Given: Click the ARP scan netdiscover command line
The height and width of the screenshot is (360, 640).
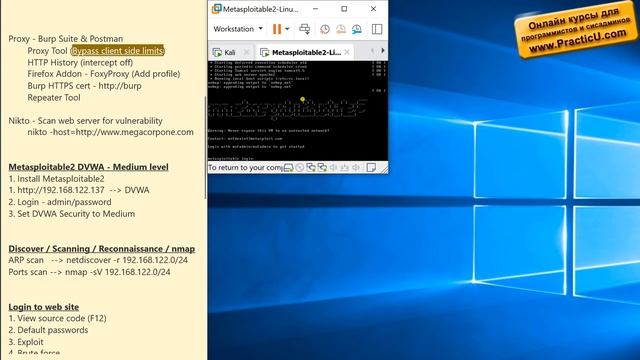Looking at the screenshot, I should 98,260.
